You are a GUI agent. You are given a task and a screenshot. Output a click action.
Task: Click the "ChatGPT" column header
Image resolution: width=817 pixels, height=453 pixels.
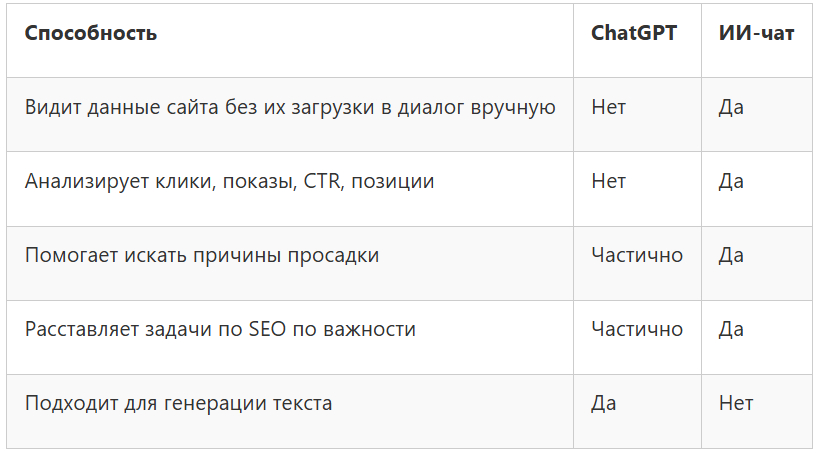pyautogui.click(x=634, y=33)
